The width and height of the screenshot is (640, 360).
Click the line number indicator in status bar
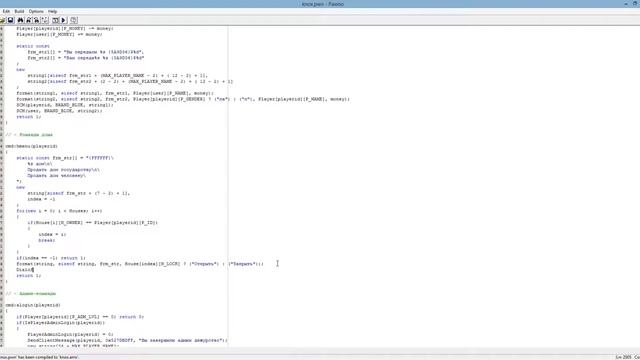[x=623, y=357]
